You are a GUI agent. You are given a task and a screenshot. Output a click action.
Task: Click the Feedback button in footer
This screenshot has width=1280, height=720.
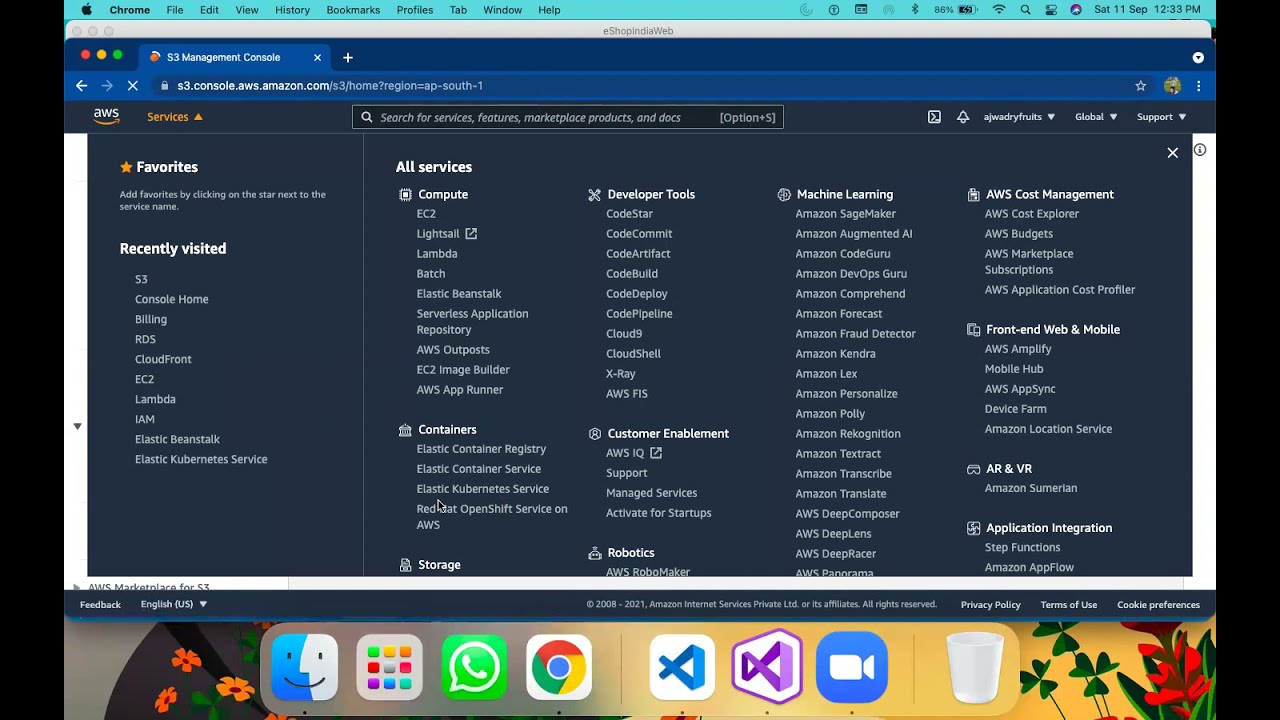point(100,605)
